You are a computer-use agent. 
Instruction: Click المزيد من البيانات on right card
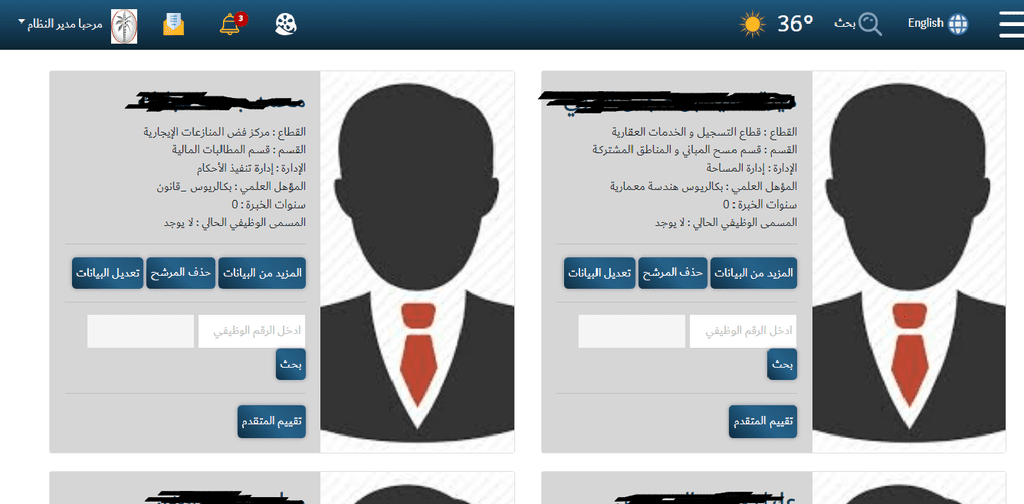click(x=754, y=273)
